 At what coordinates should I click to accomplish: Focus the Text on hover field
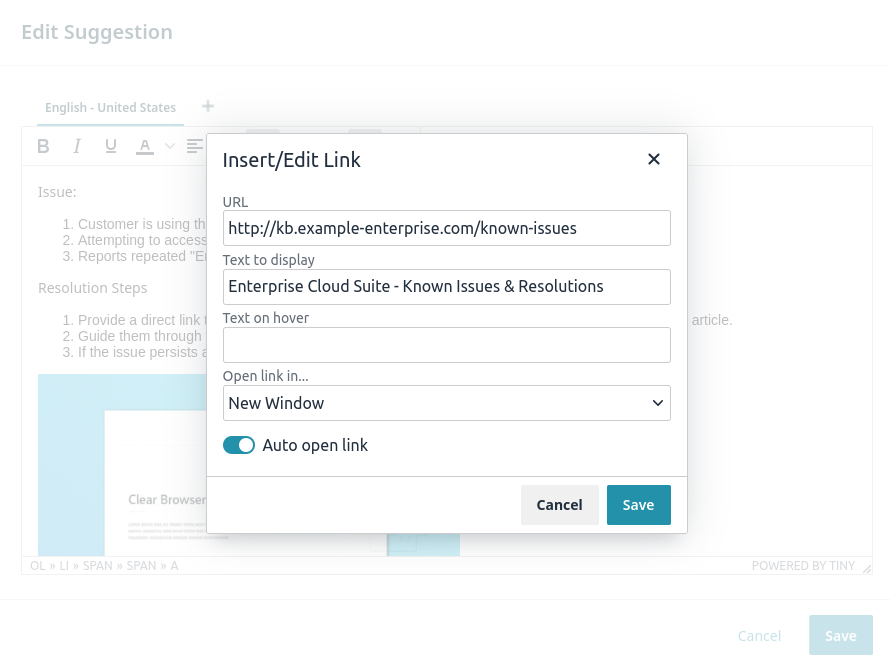(x=446, y=345)
